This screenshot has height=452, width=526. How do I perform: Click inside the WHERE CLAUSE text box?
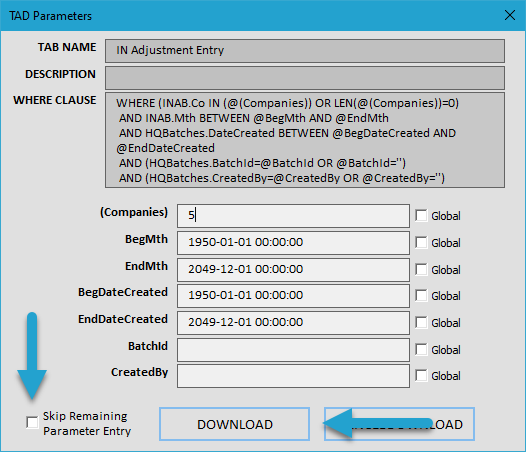pos(305,140)
